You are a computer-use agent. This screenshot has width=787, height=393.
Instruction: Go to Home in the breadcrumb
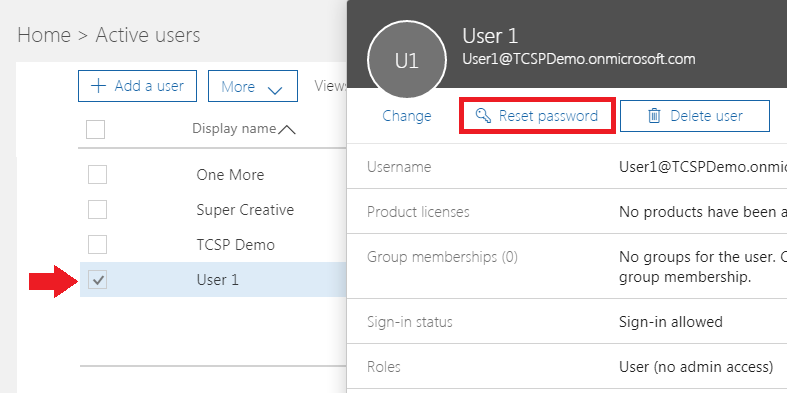coord(44,35)
